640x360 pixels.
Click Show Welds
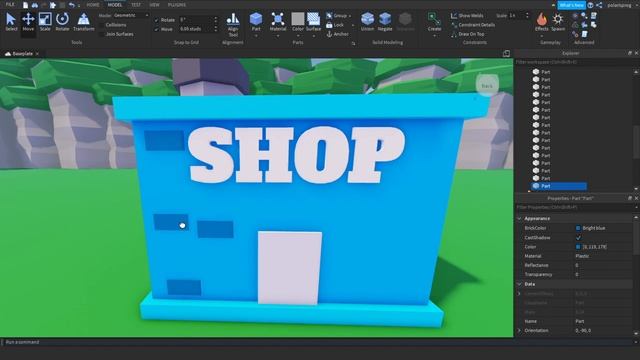pyautogui.click(x=467, y=16)
